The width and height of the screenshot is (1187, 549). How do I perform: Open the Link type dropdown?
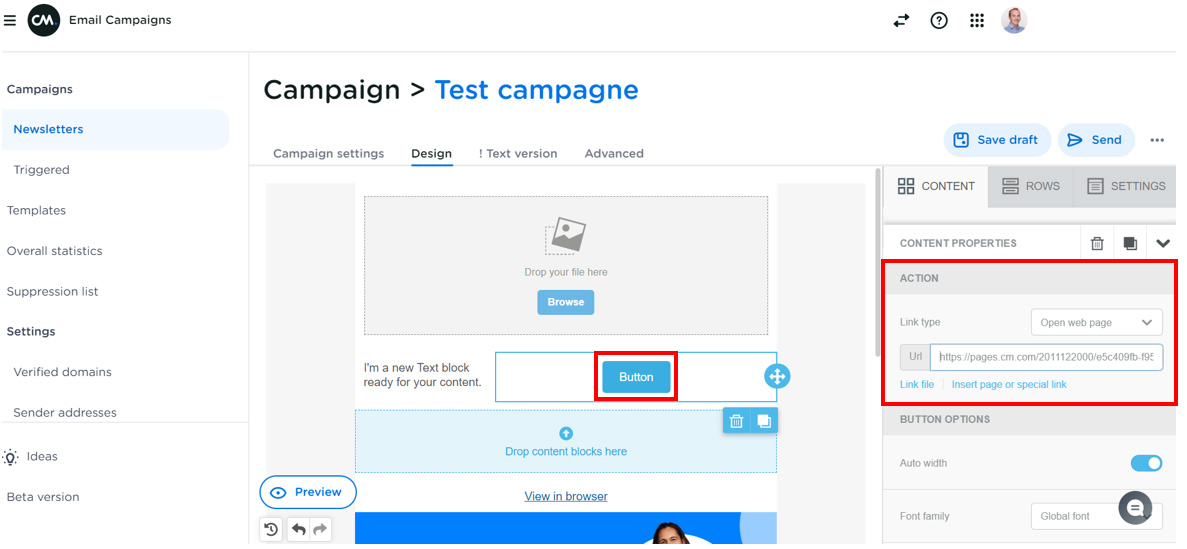click(x=1096, y=322)
